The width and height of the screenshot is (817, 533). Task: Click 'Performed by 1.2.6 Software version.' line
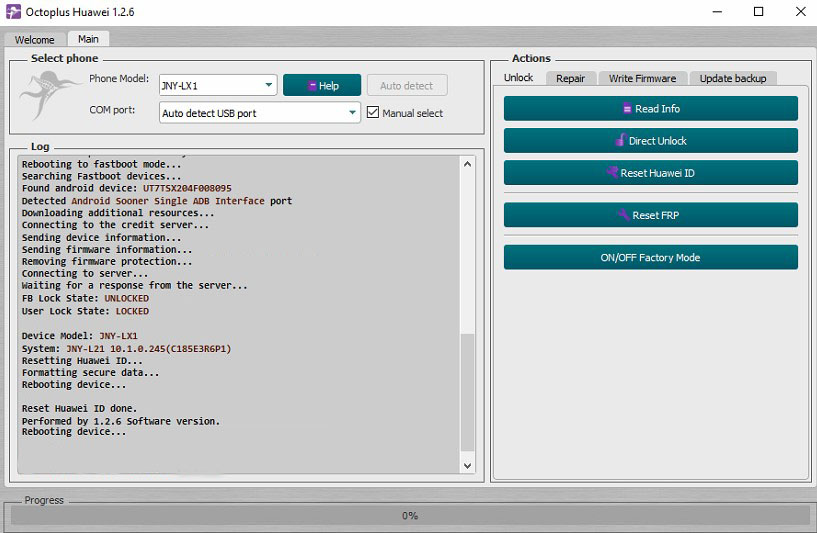click(x=120, y=421)
